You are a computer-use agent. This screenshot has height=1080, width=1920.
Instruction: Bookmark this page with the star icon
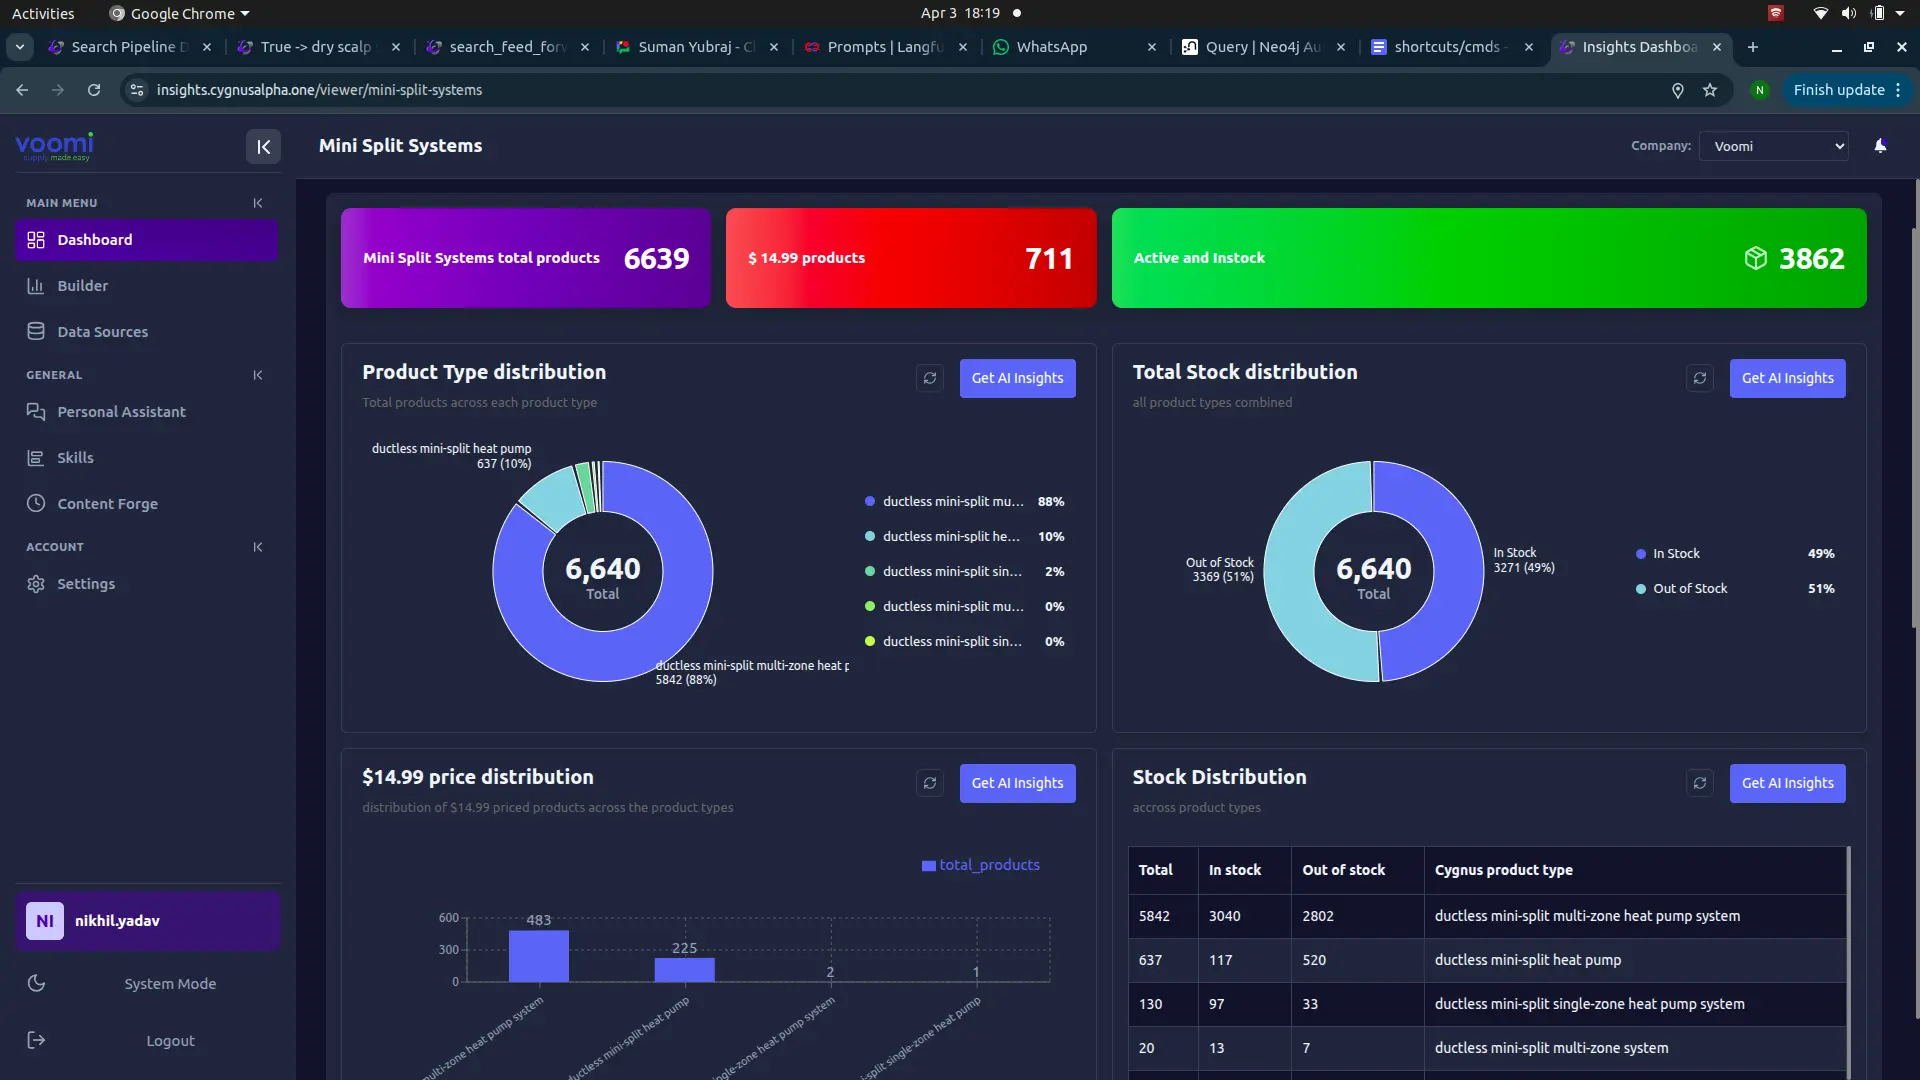[1710, 90]
